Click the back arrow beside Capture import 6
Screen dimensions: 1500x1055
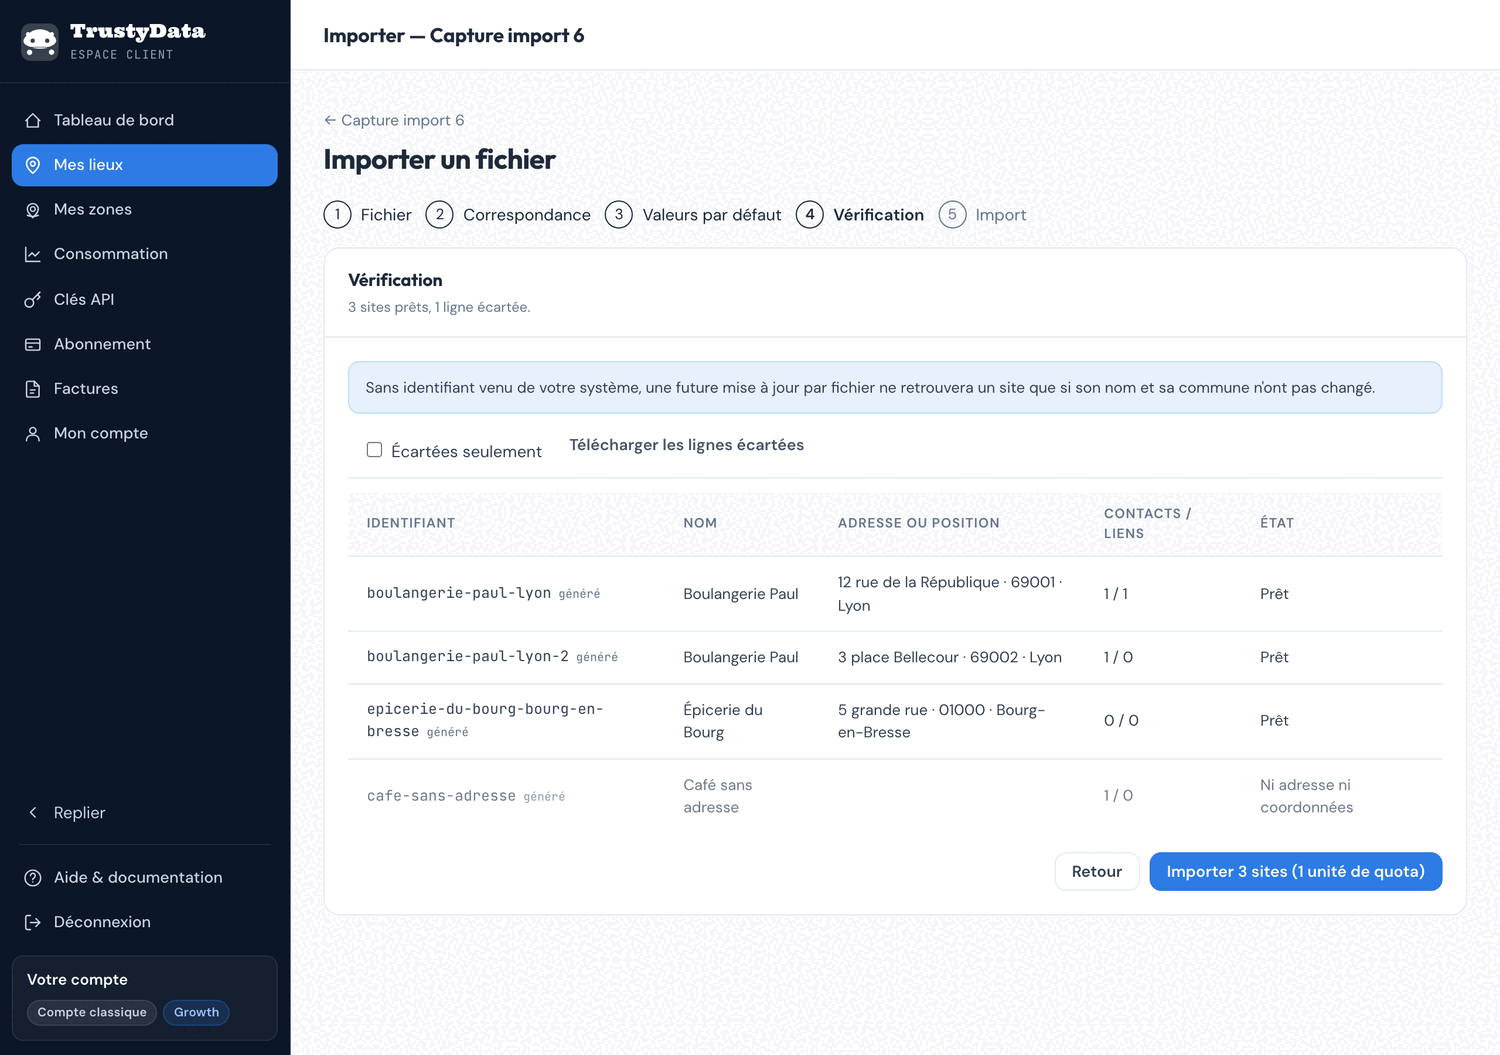330,120
